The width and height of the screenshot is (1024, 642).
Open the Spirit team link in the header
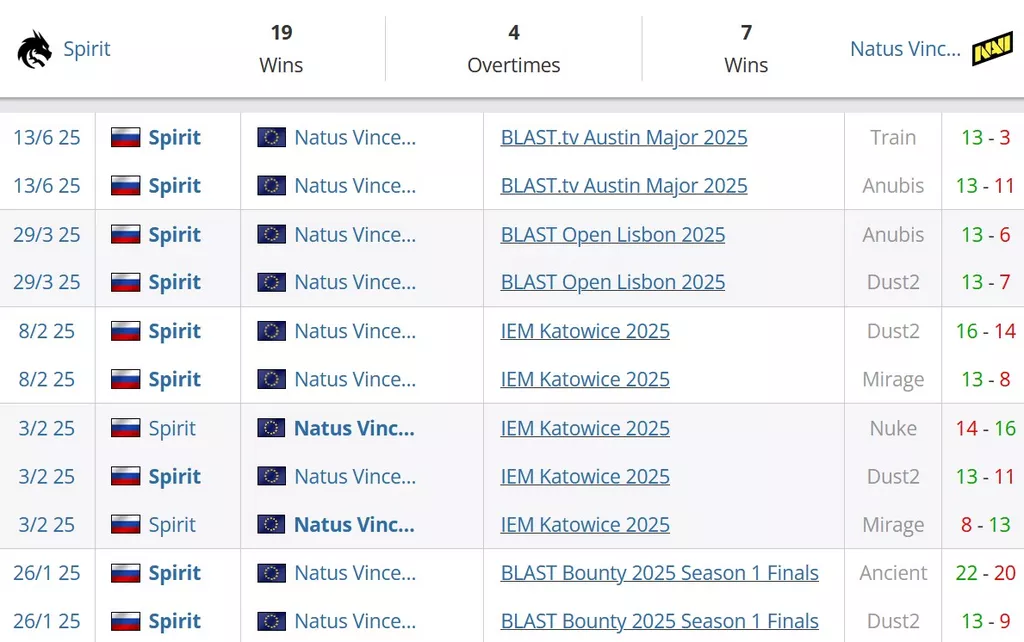tap(87, 49)
